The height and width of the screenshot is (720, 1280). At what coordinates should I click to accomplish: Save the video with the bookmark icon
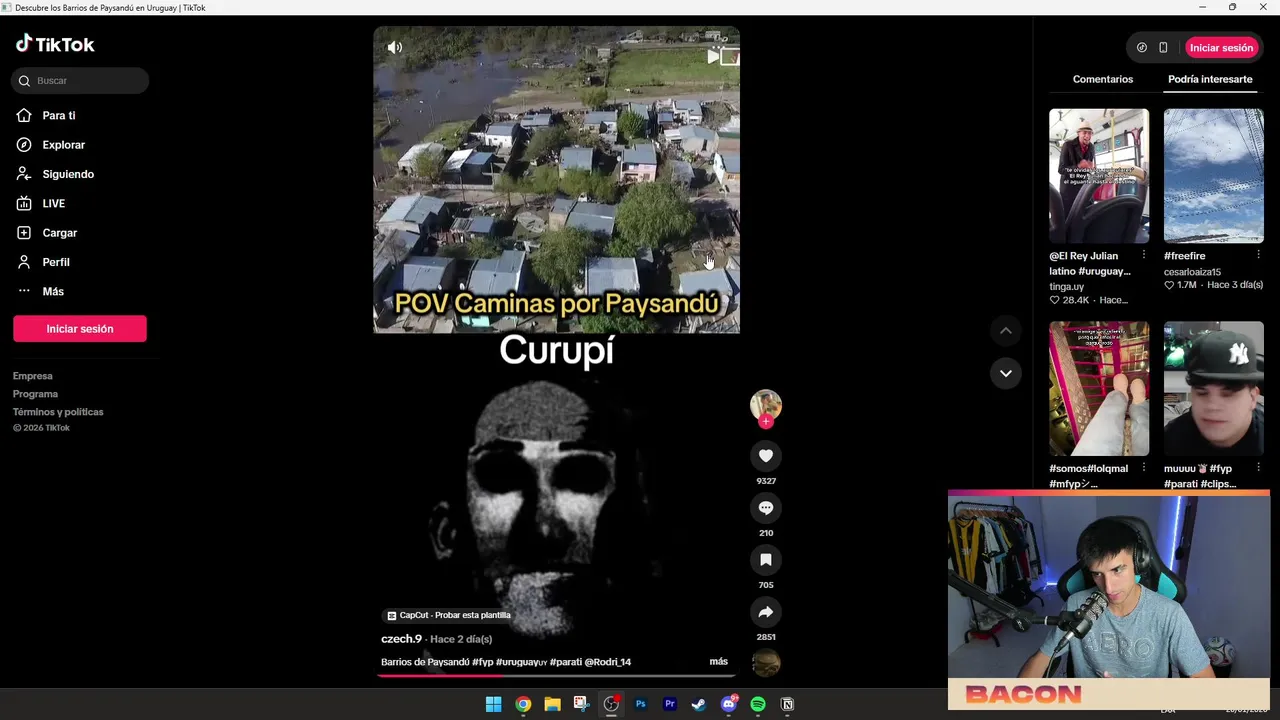coord(766,560)
